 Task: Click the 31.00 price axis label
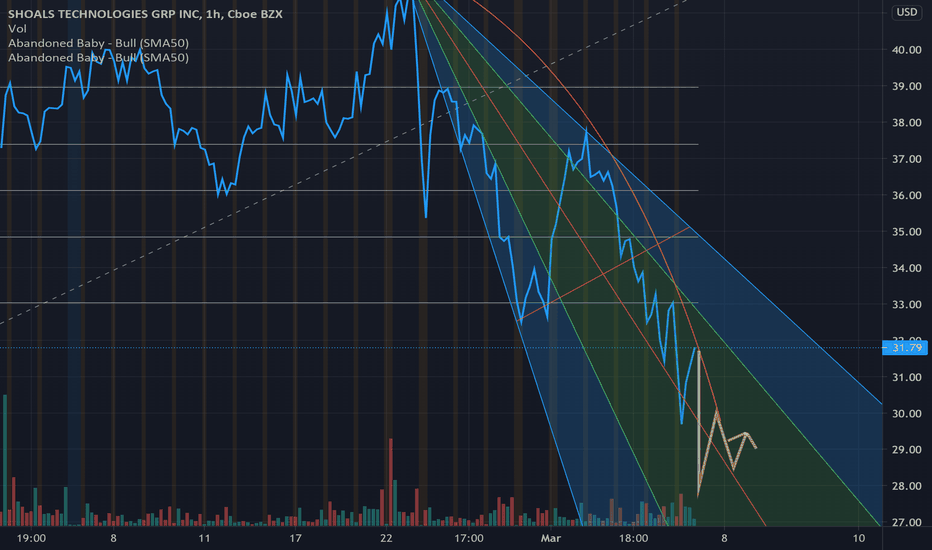coord(906,378)
